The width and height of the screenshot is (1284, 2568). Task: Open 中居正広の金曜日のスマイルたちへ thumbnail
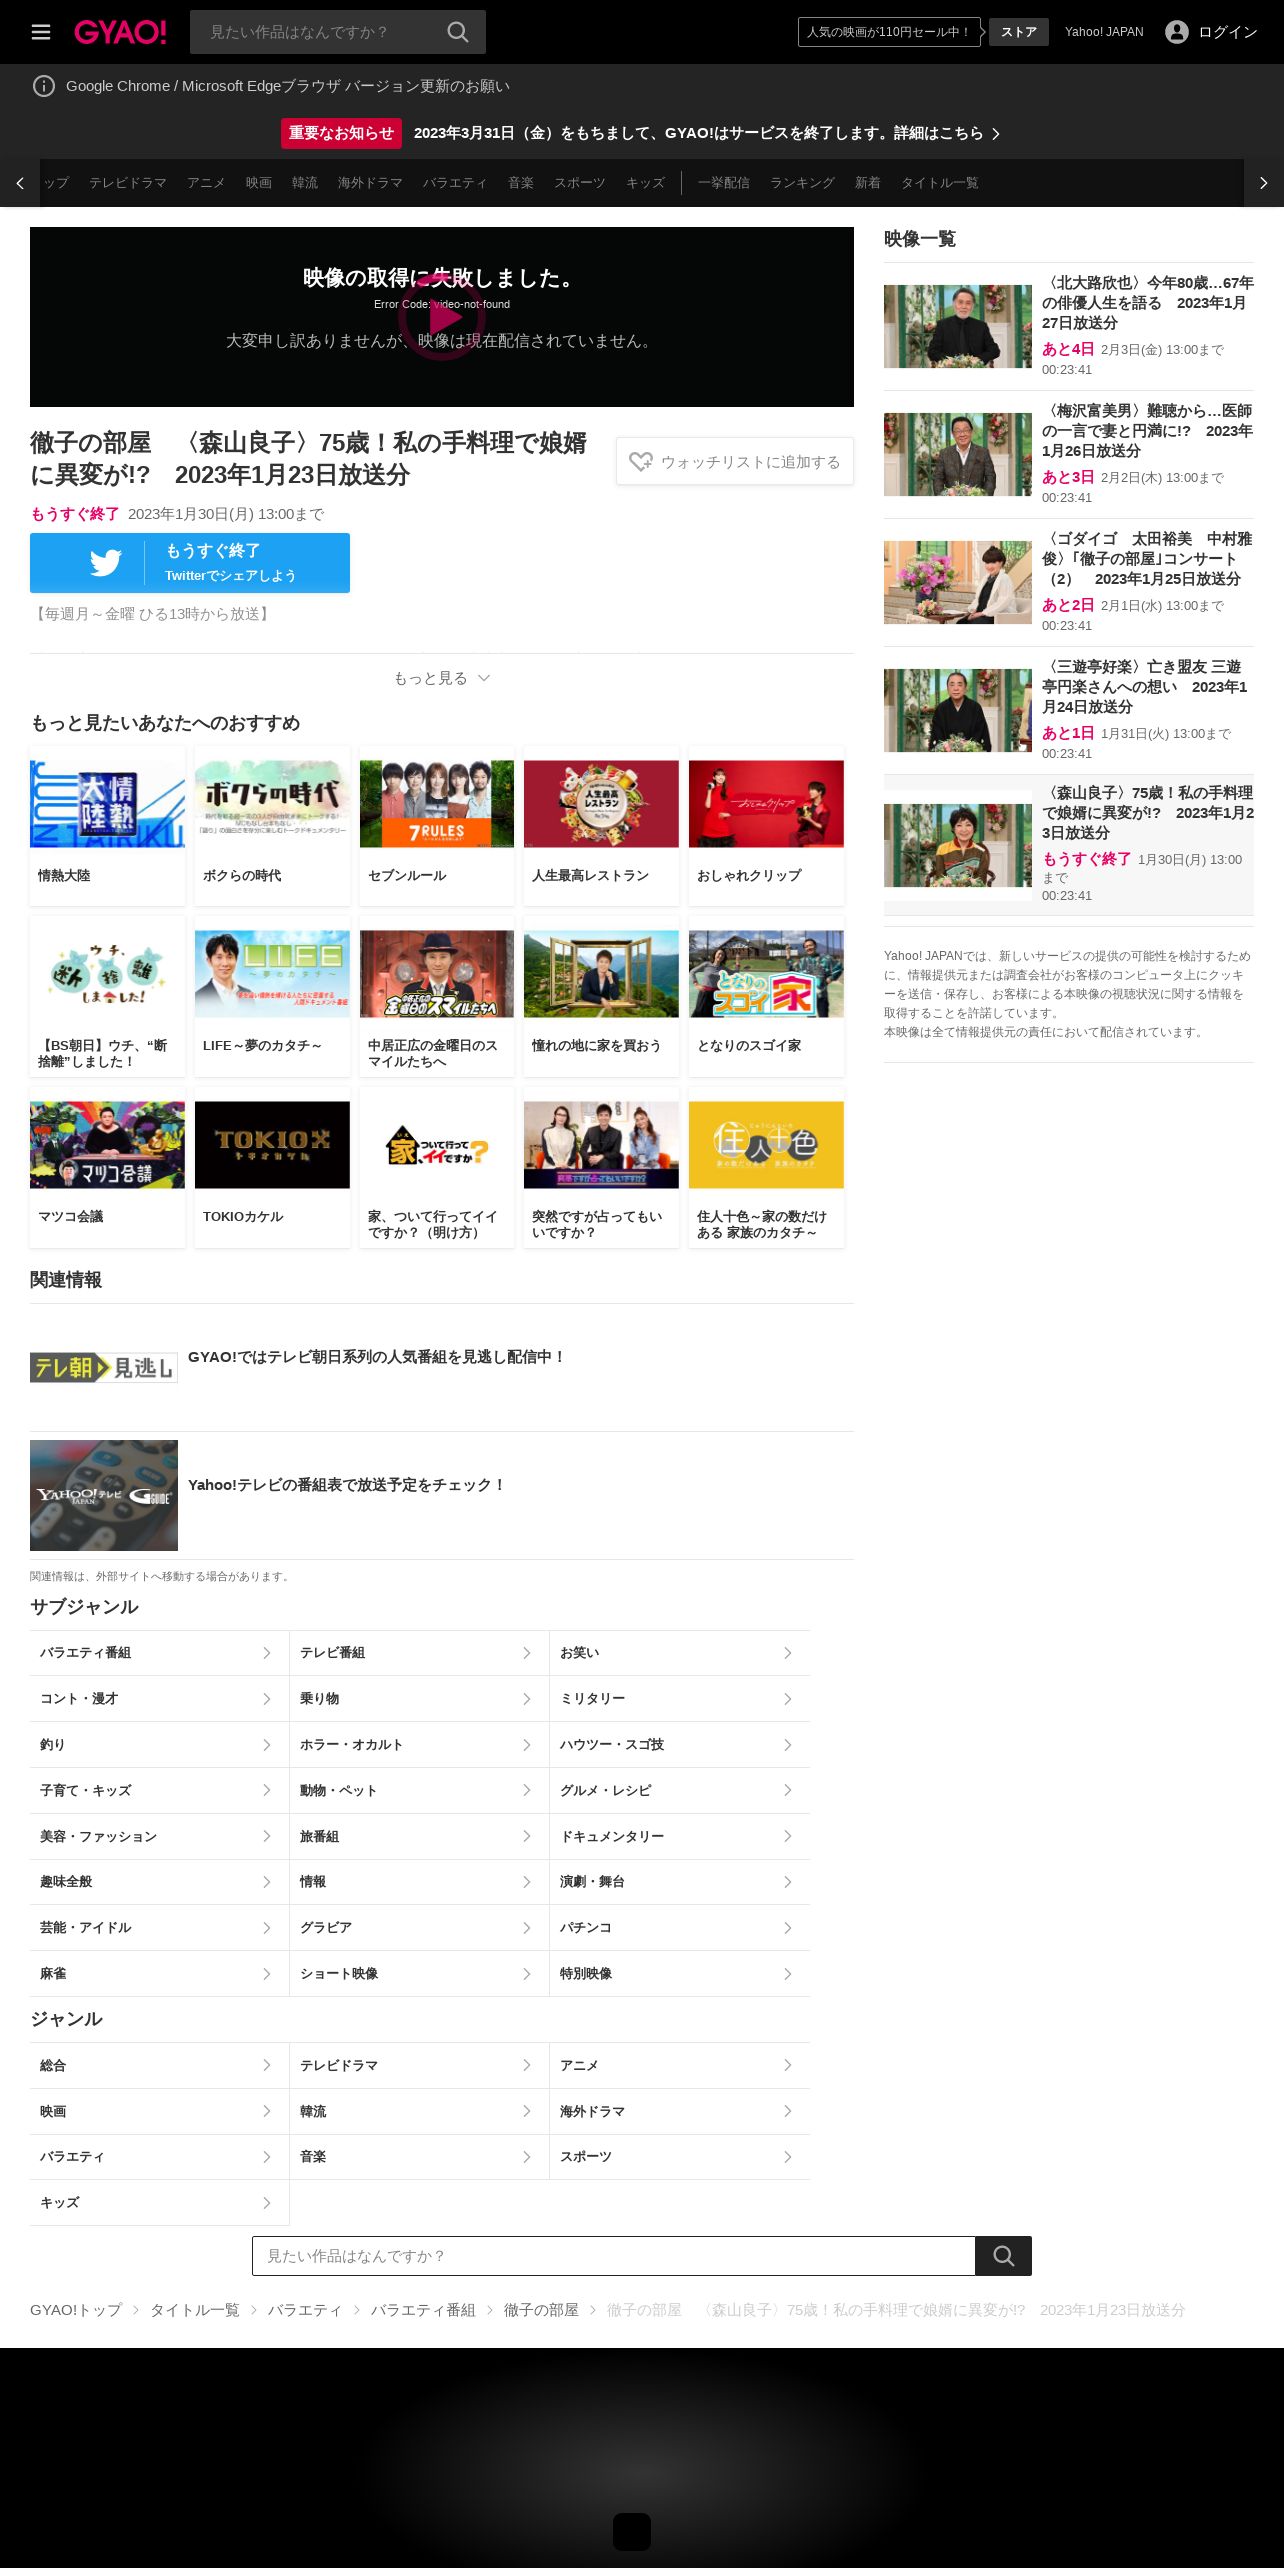pos(437,974)
